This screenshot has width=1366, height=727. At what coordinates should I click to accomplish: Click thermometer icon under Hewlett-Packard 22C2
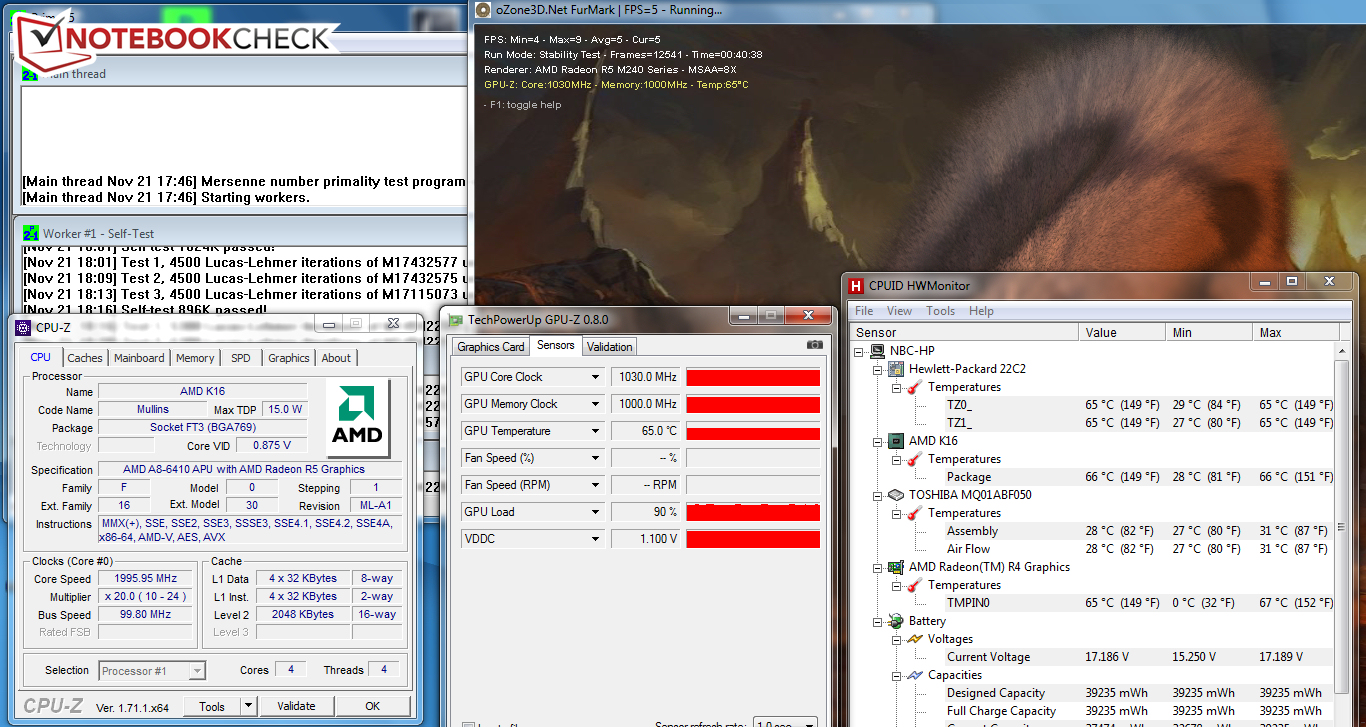click(x=914, y=387)
